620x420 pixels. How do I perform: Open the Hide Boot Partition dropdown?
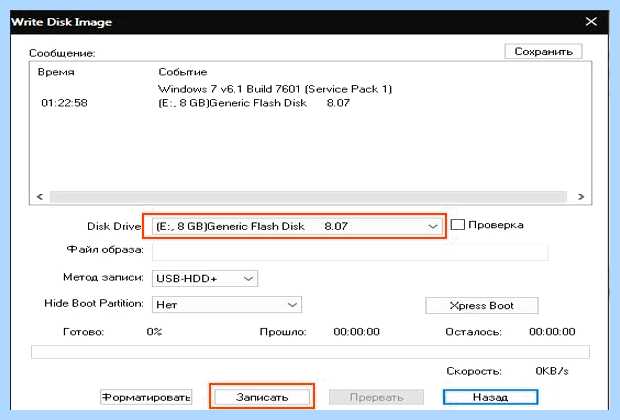click(x=227, y=305)
